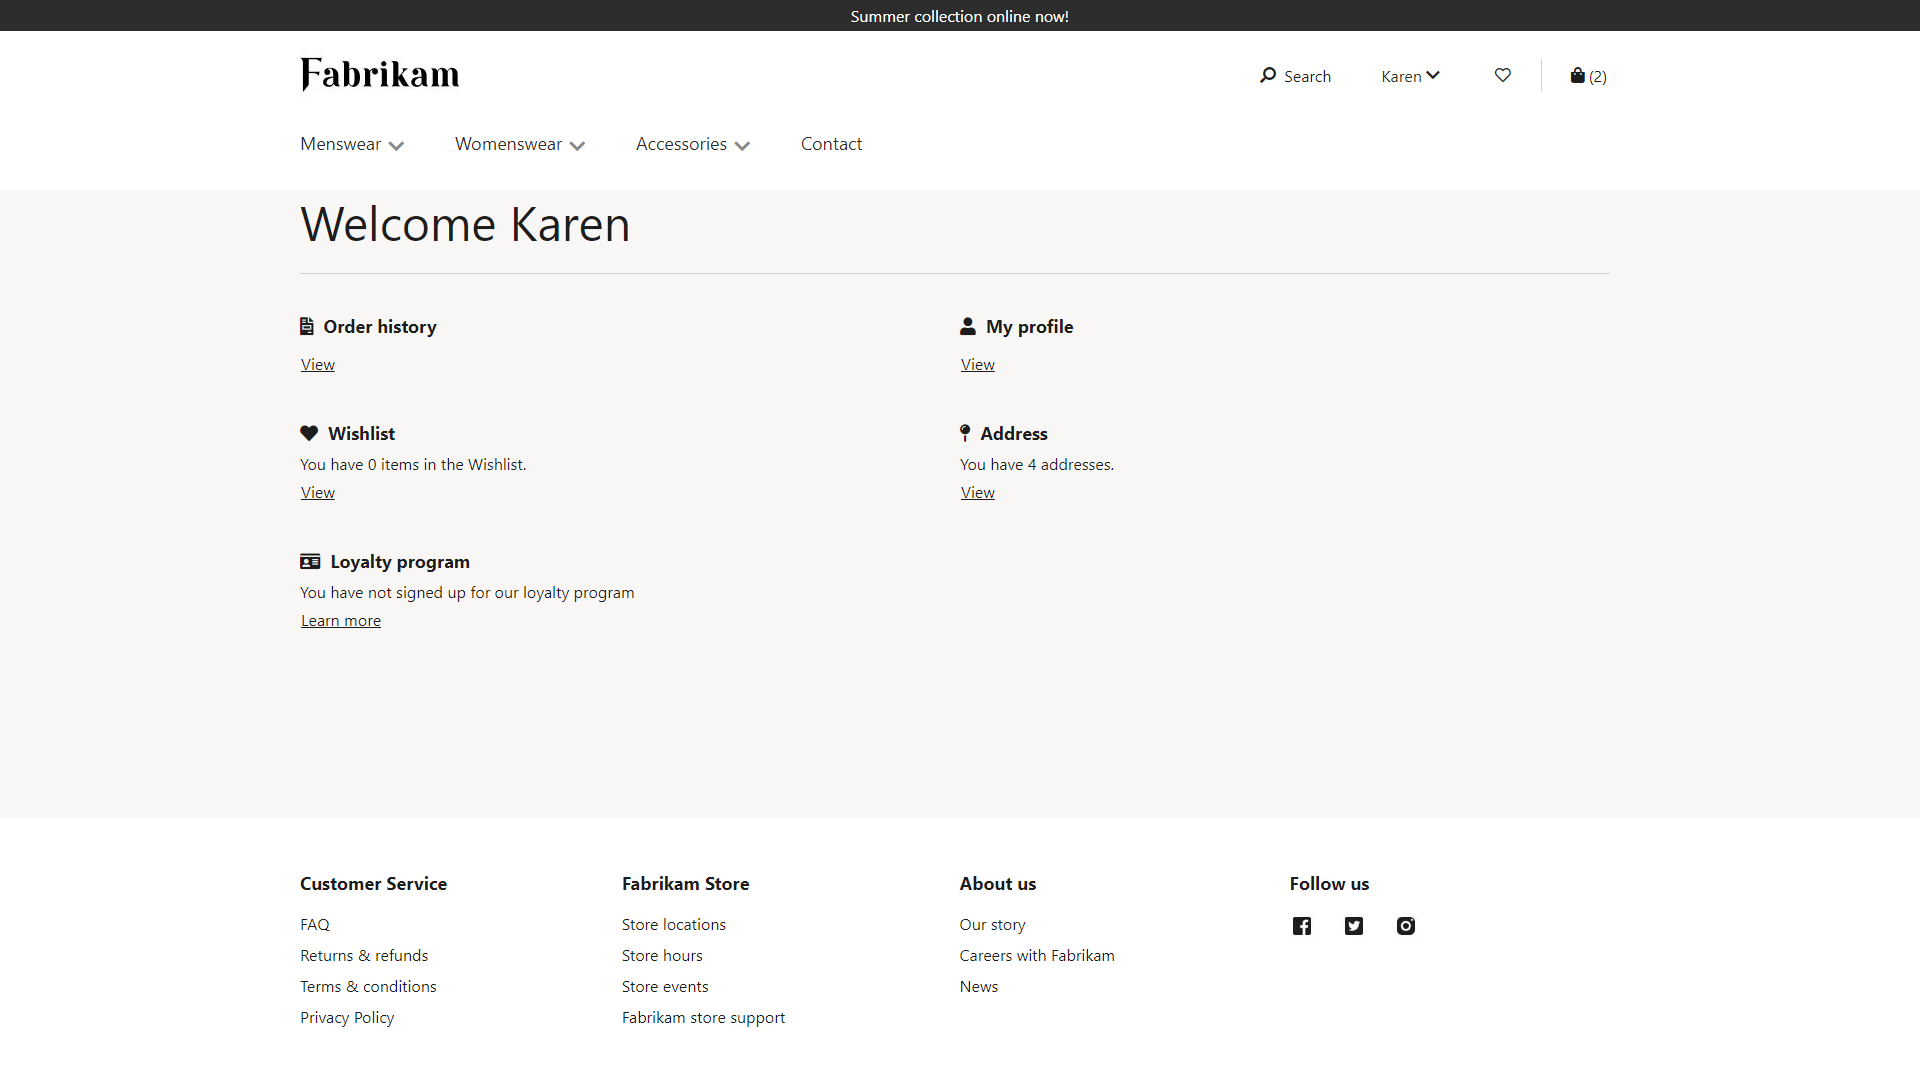Click the order history document icon
Viewport: 1920px width, 1080px height.
tap(307, 326)
